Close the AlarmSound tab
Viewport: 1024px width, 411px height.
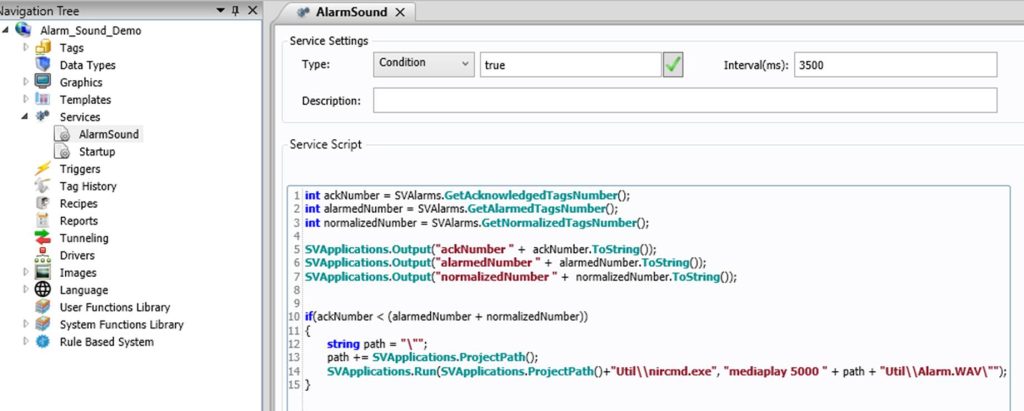[400, 12]
